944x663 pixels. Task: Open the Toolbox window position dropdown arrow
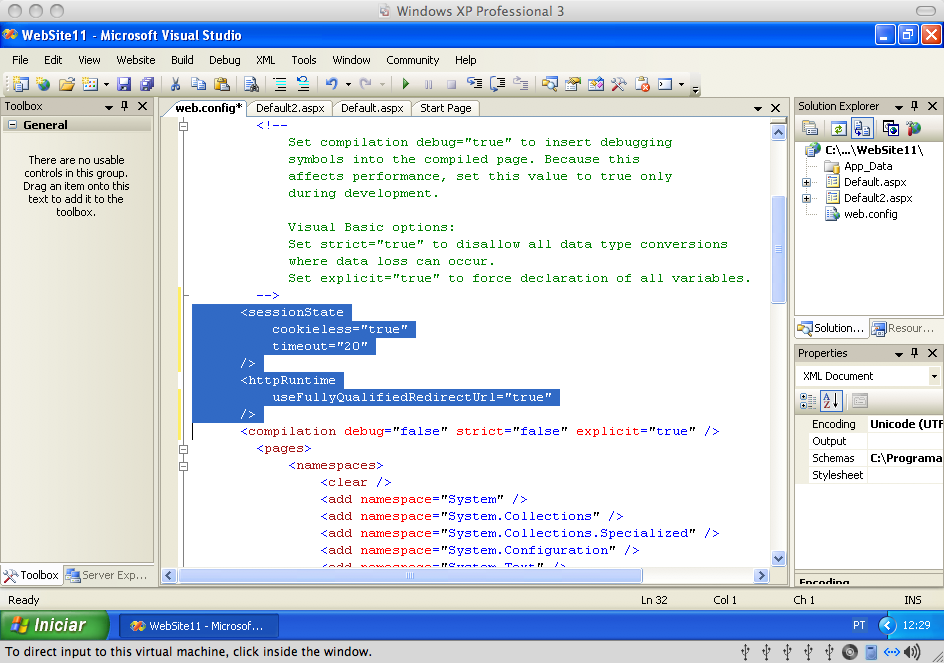[109, 107]
